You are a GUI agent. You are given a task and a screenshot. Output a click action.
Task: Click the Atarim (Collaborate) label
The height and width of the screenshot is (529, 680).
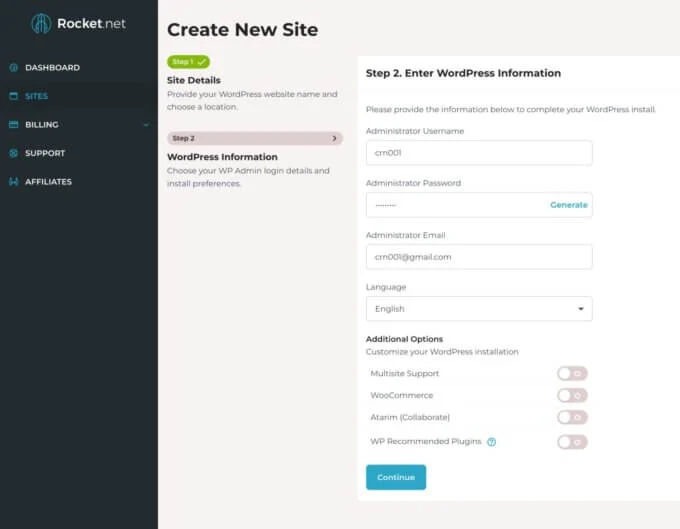click(x=410, y=417)
